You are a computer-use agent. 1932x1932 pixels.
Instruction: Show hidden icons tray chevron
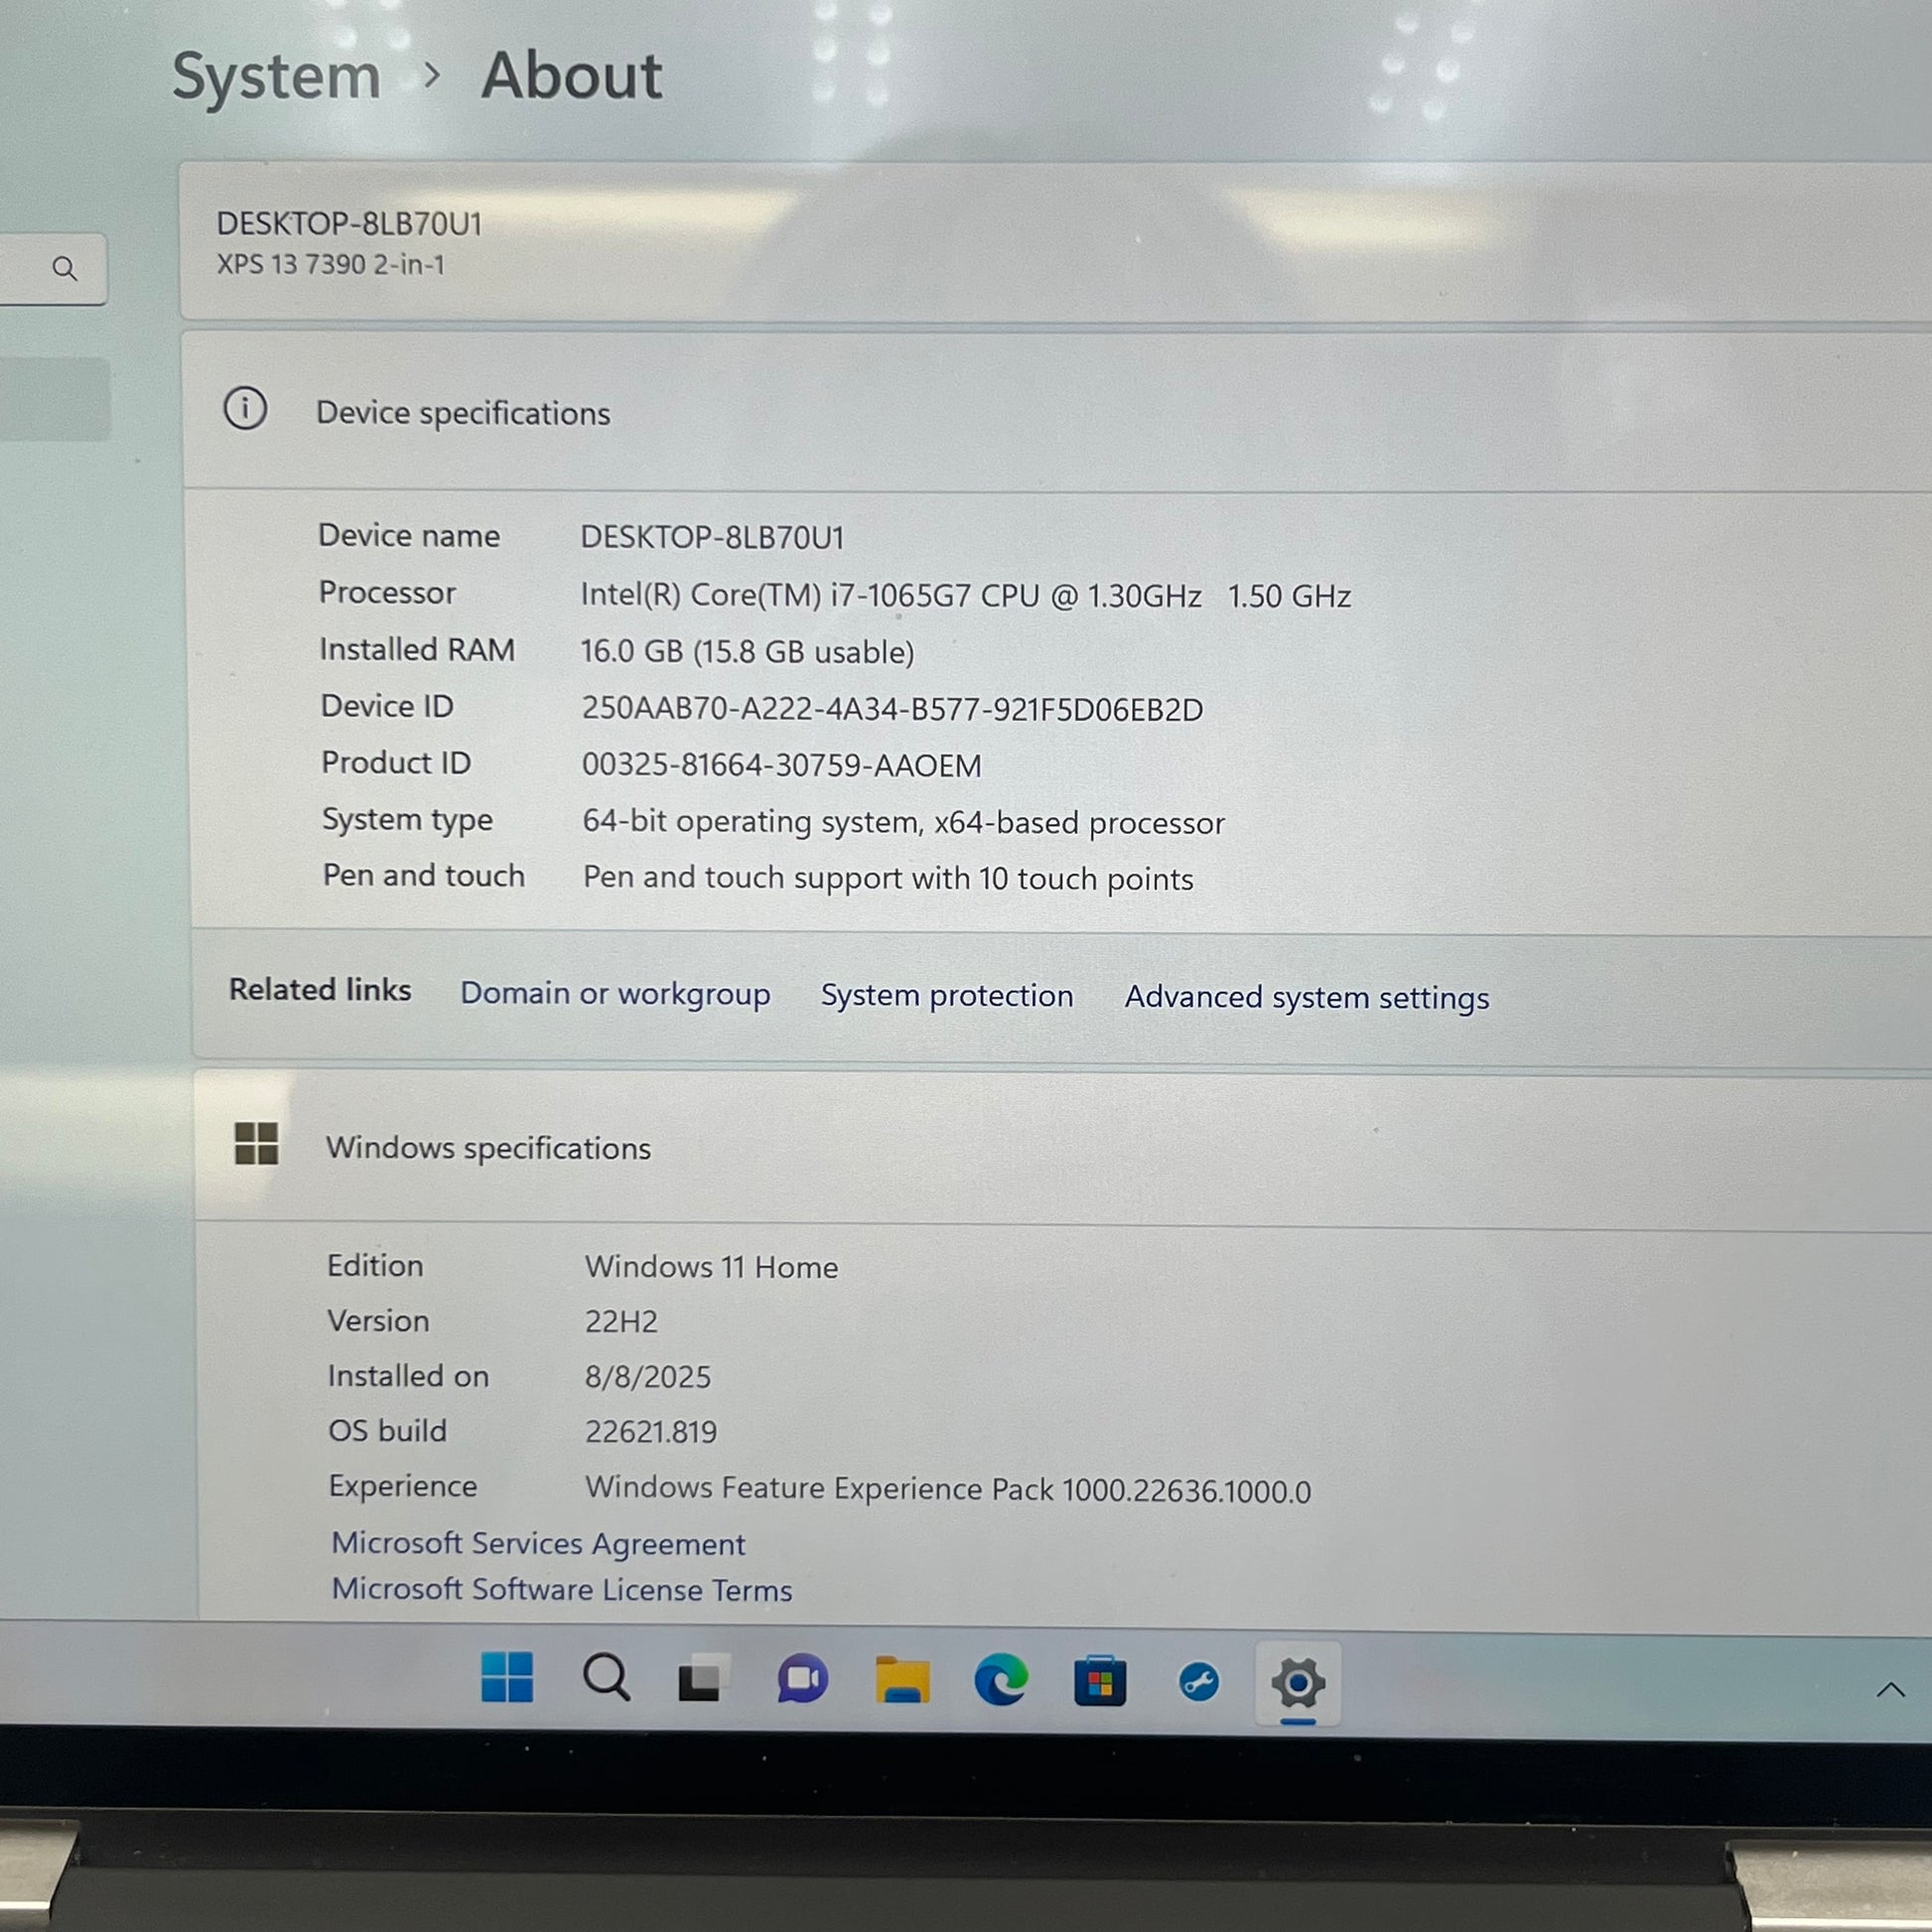click(x=1890, y=1690)
